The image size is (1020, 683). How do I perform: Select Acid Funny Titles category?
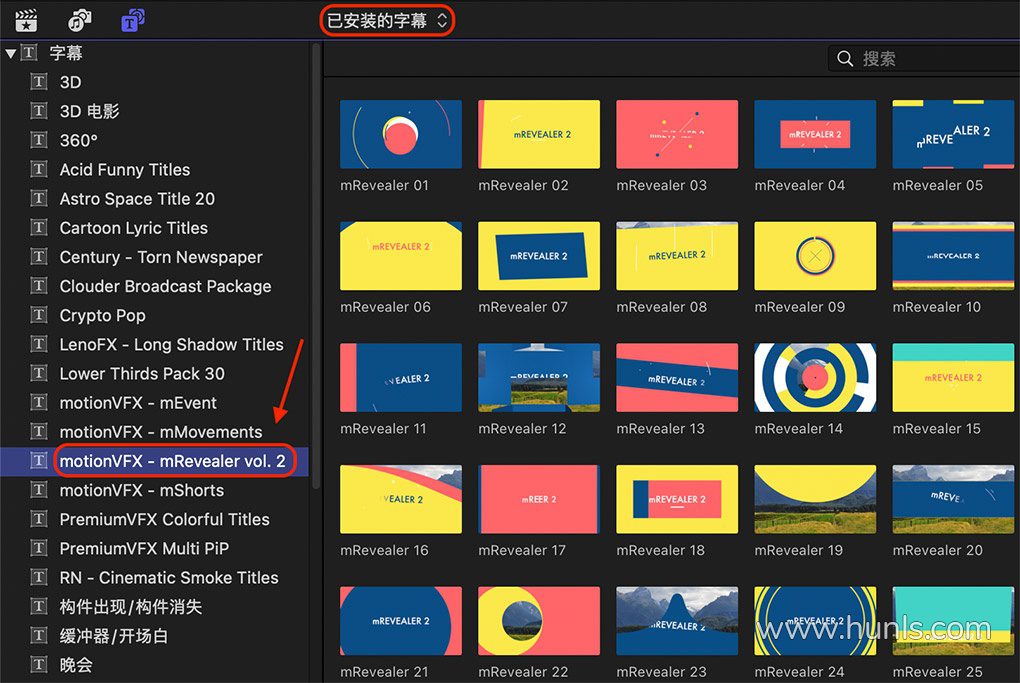[x=124, y=170]
